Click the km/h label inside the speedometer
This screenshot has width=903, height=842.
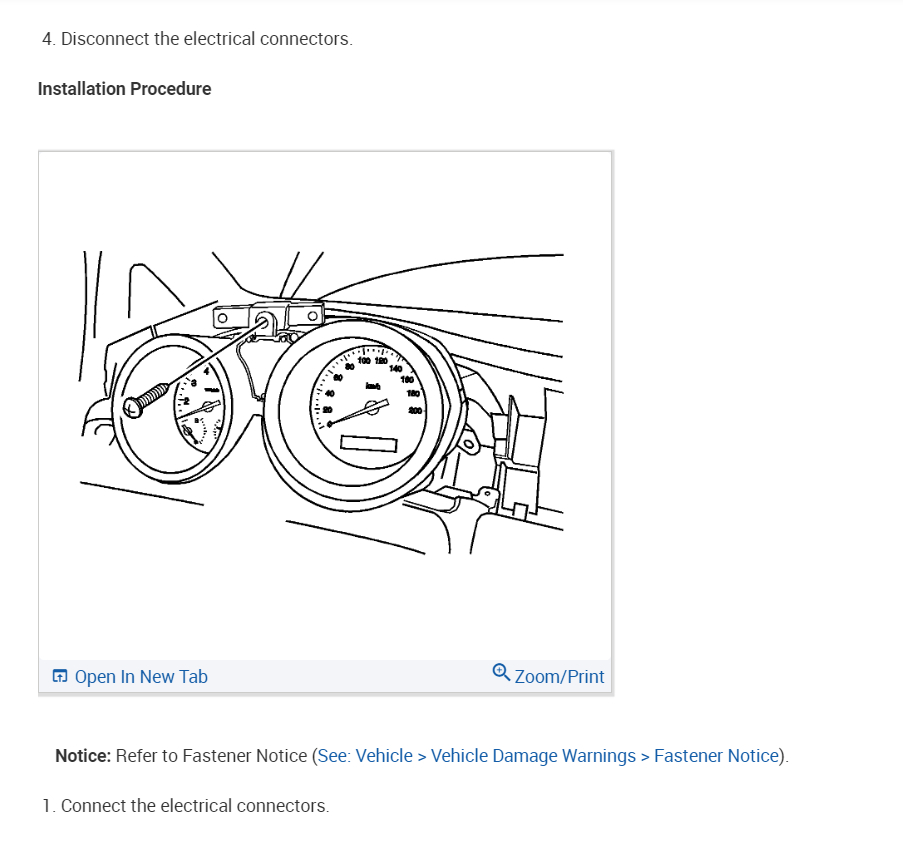[x=373, y=386]
